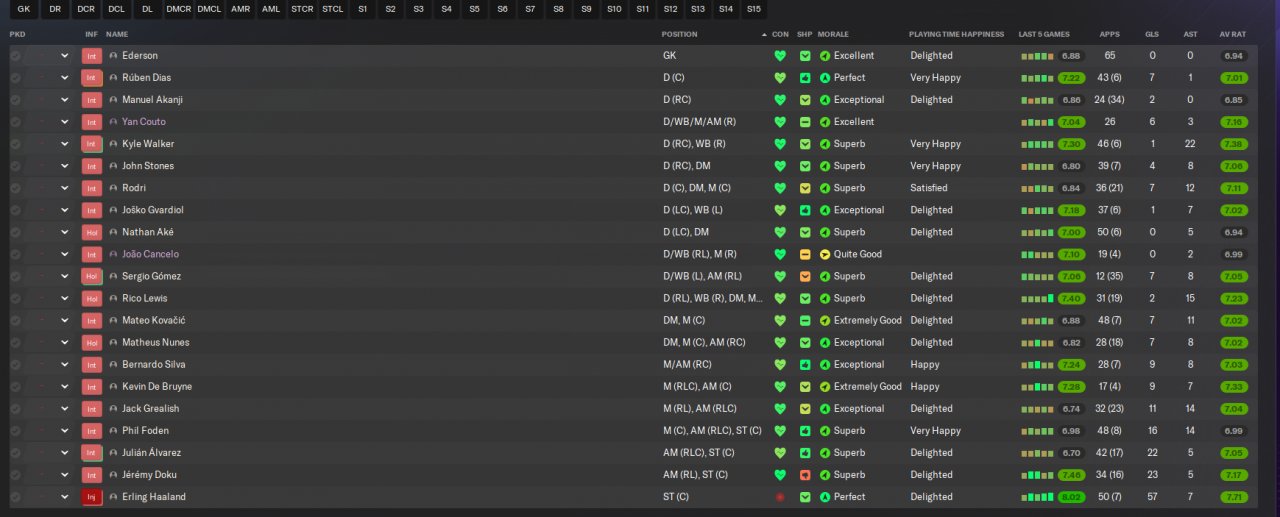Click Bernardo Silva's Int status icon
Image resolution: width=1280 pixels, height=517 pixels.
pos(92,365)
